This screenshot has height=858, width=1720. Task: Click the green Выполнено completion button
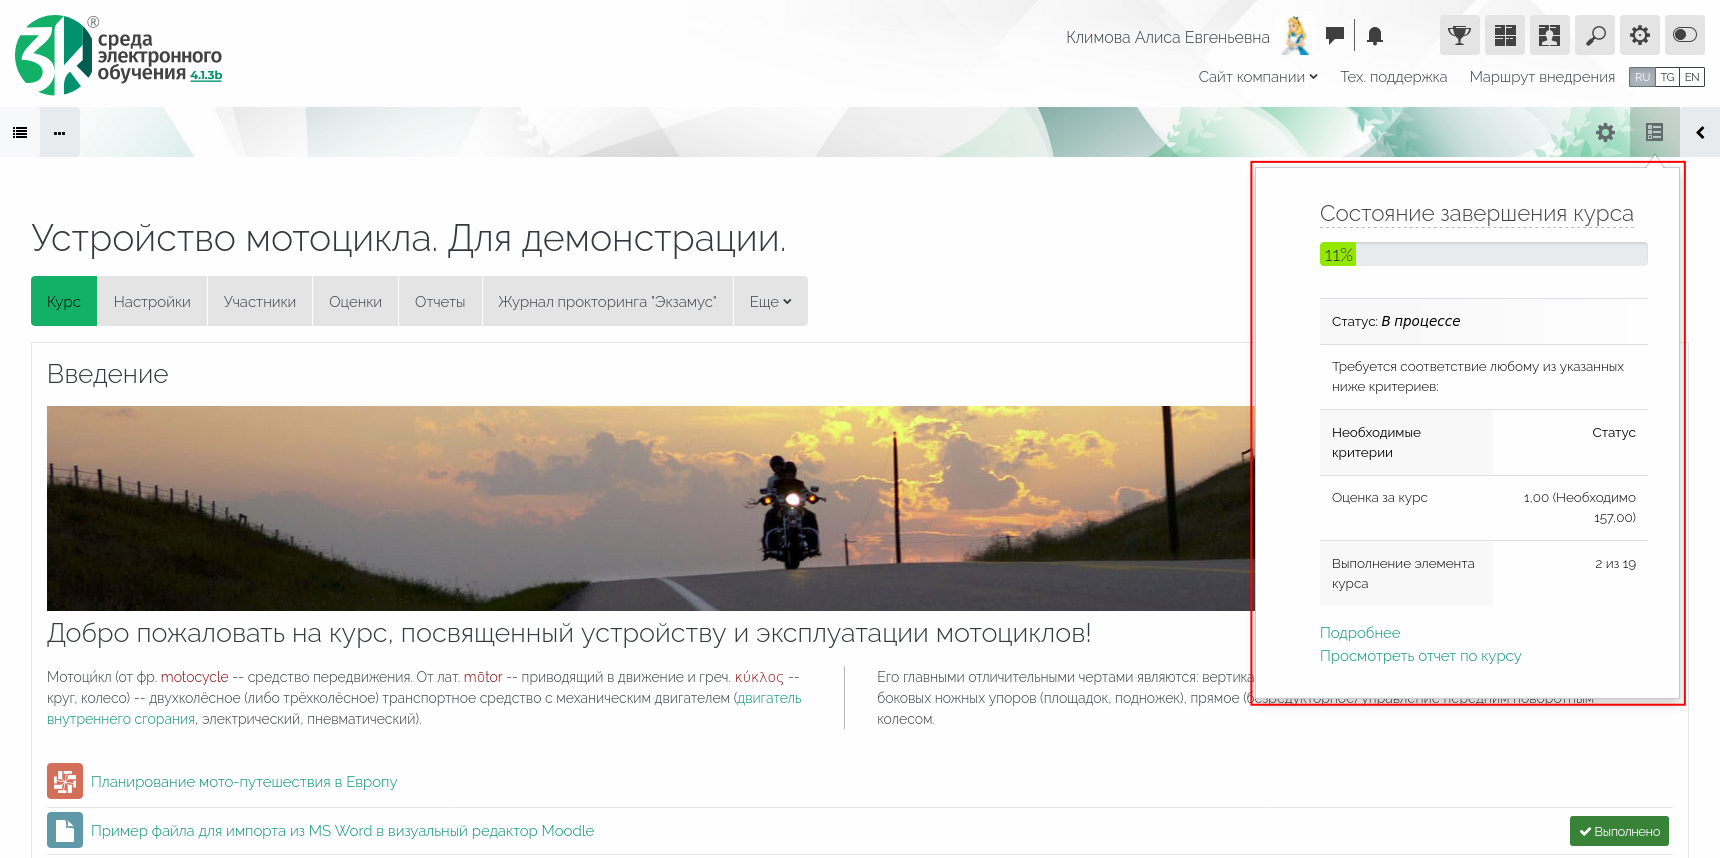tap(1619, 831)
